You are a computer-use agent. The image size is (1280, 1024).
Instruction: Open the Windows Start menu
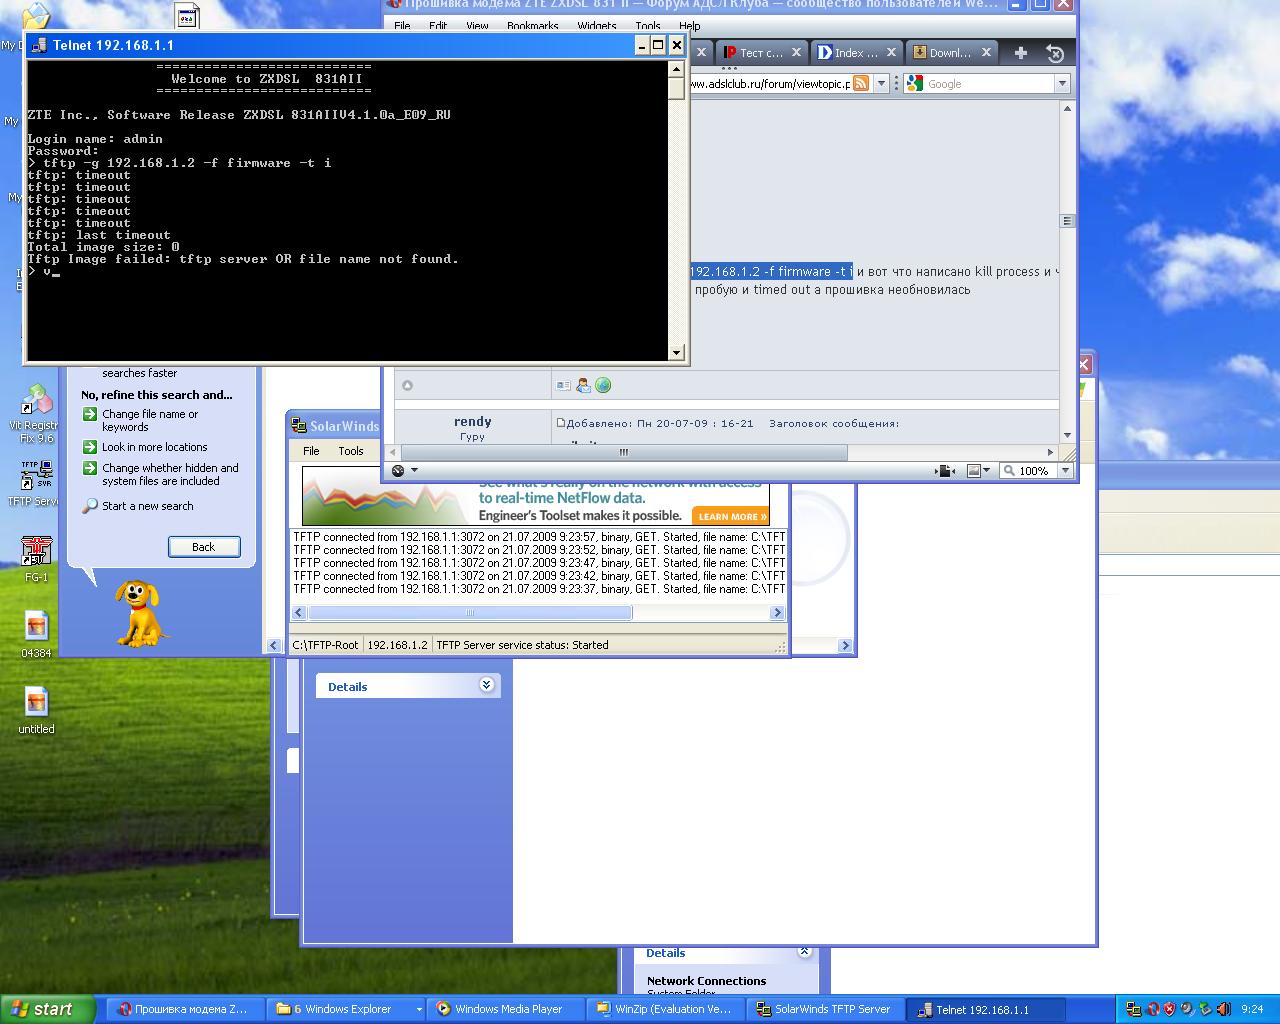click(47, 1009)
